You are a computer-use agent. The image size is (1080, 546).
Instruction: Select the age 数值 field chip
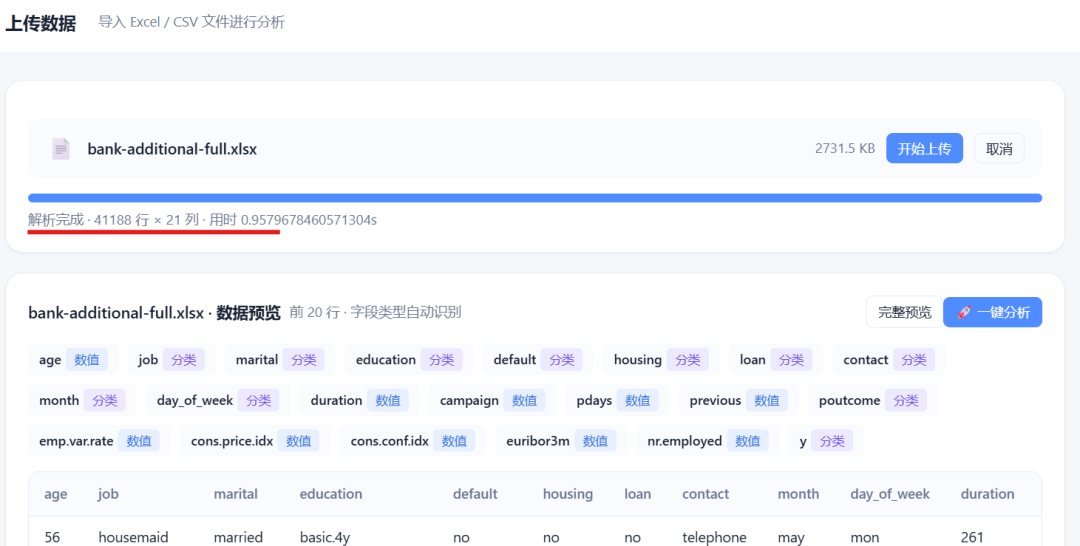73,359
